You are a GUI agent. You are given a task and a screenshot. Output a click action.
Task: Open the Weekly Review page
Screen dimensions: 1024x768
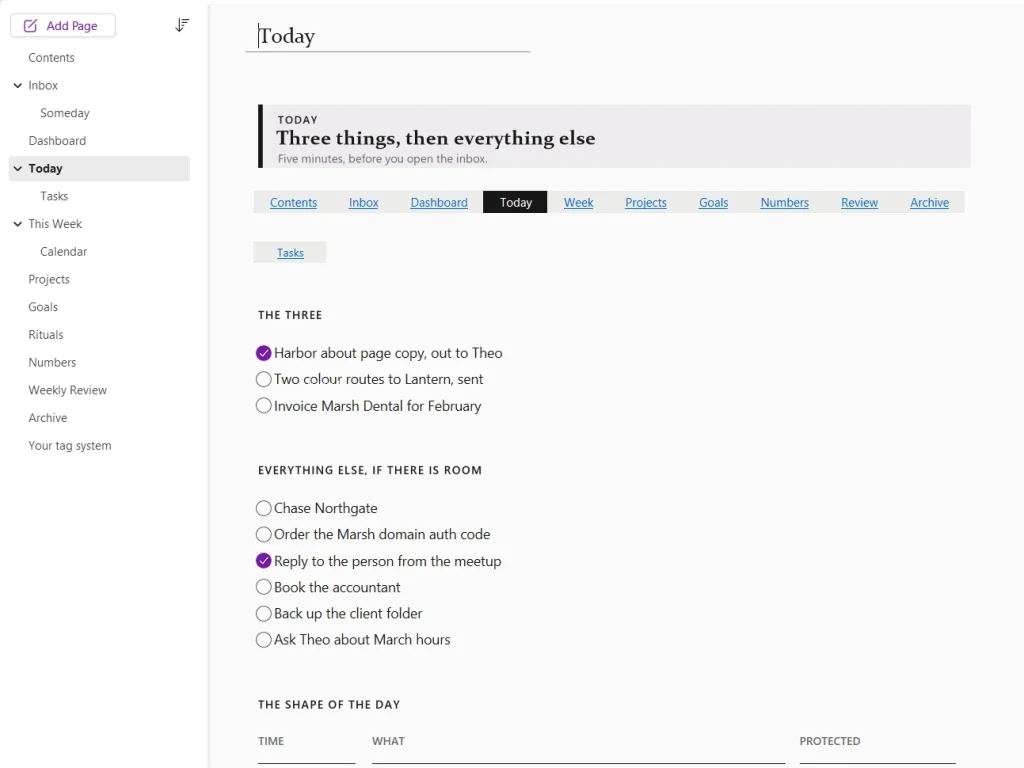pos(67,390)
